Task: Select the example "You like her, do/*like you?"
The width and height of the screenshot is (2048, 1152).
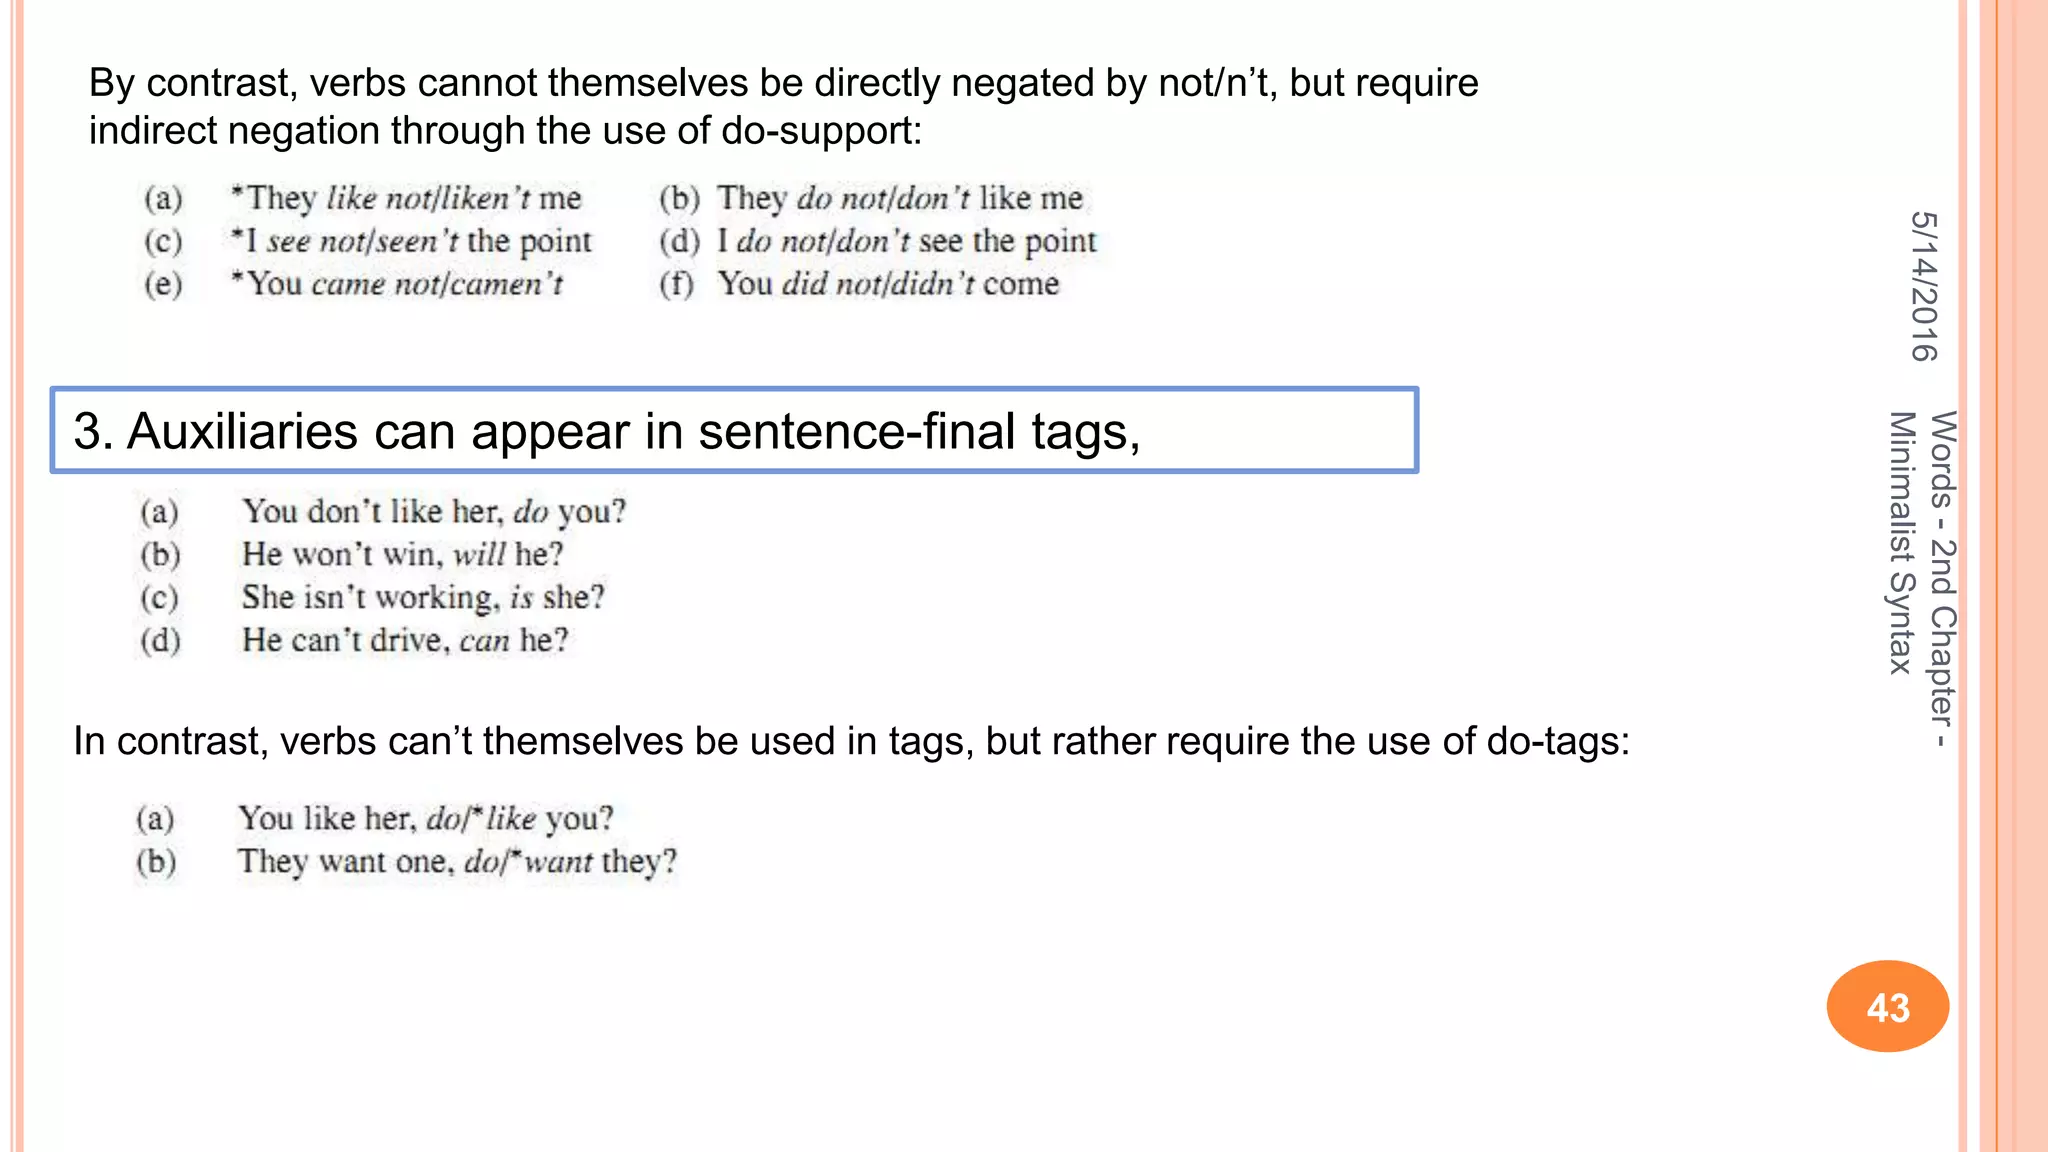Action: [x=425, y=818]
